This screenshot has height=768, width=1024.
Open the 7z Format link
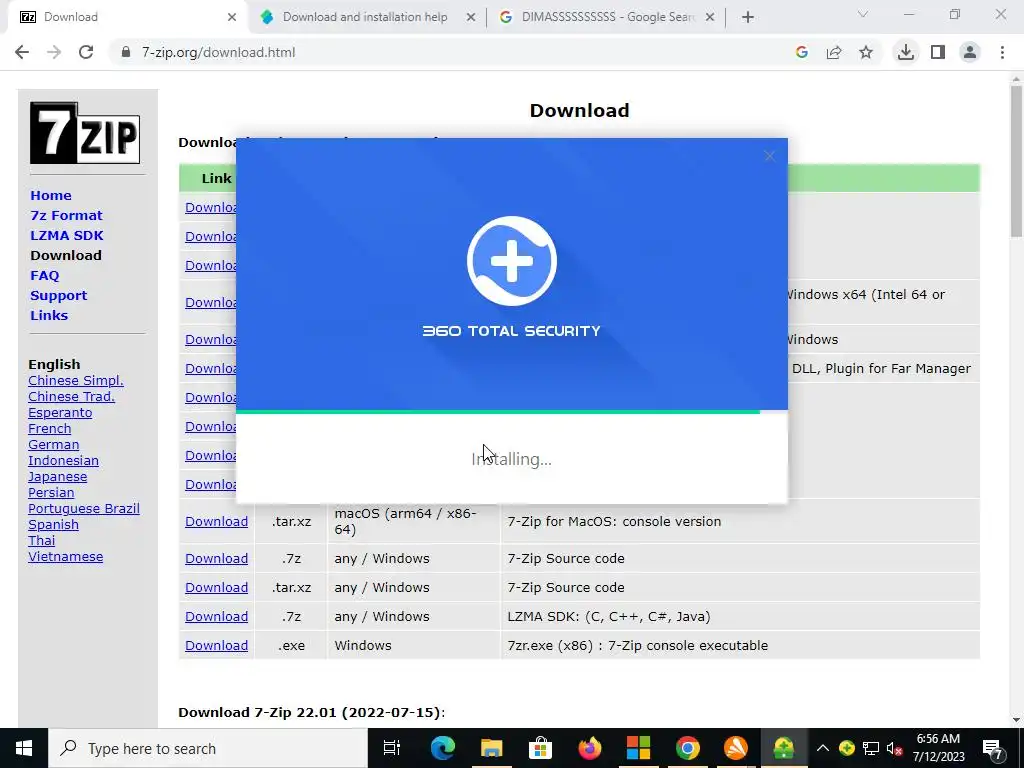(x=66, y=216)
